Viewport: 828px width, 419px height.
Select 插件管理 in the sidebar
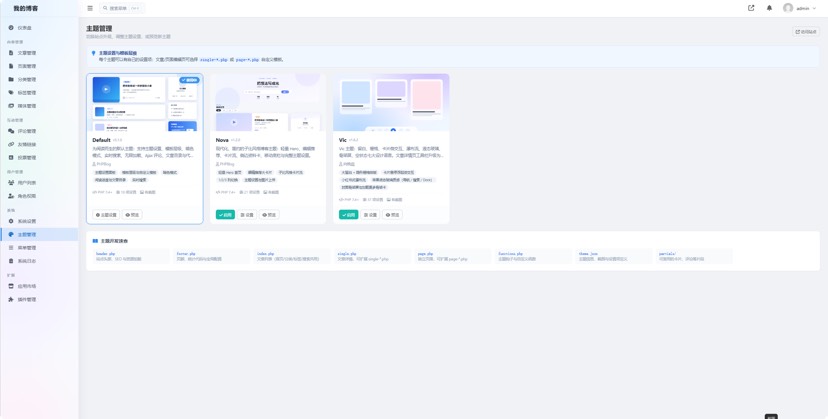point(40,299)
